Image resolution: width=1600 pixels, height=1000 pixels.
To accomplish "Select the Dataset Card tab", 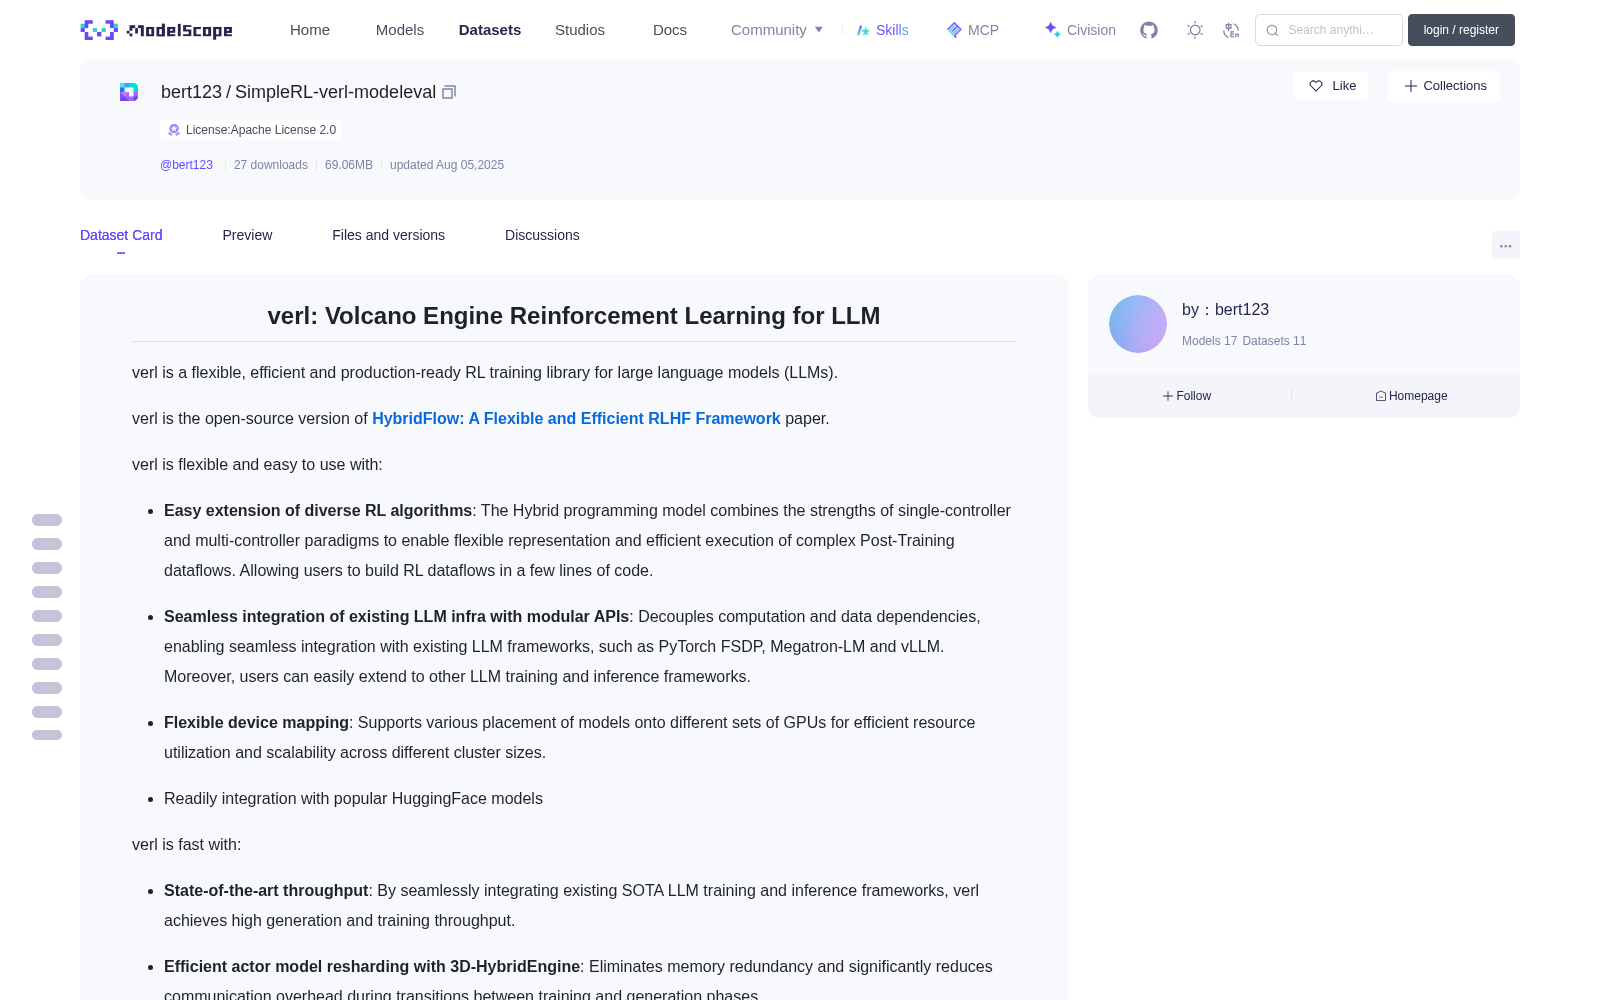I will click(x=121, y=235).
